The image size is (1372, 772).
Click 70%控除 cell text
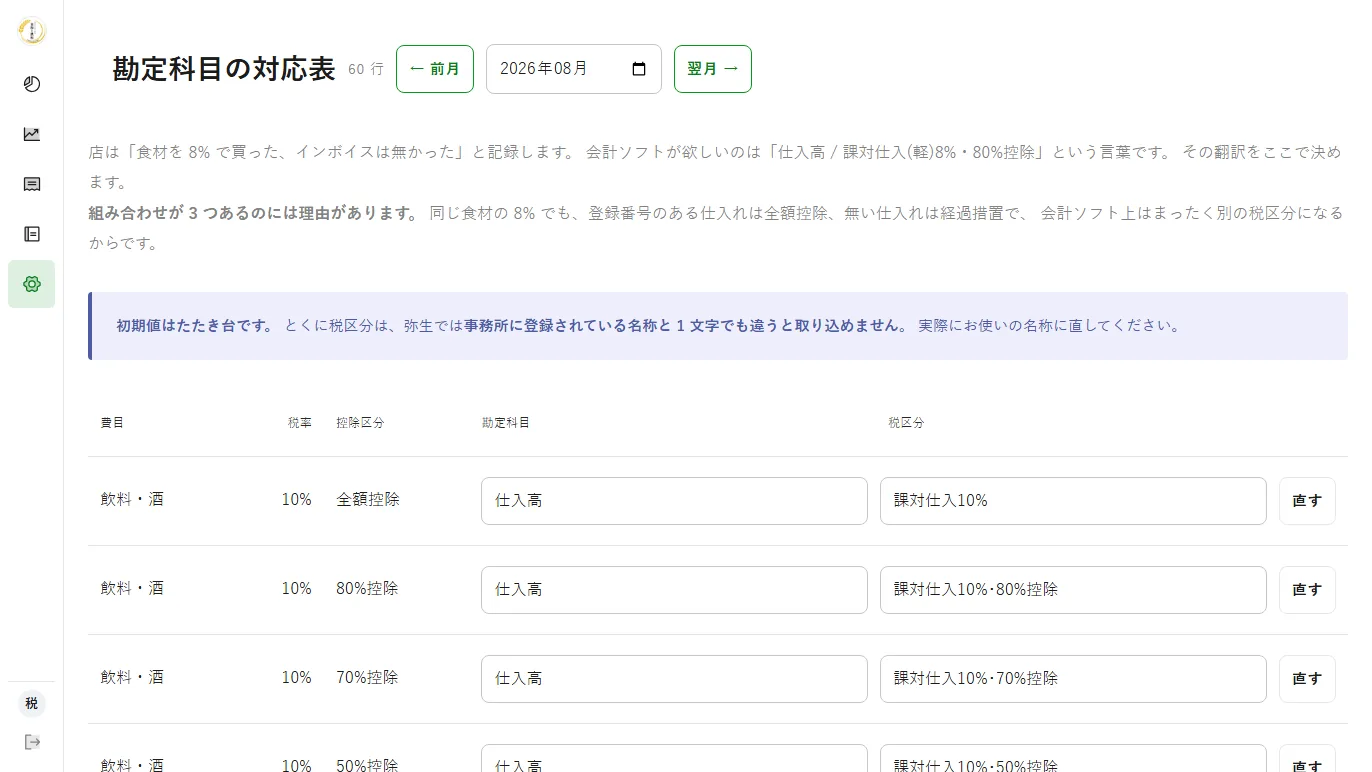pyautogui.click(x=367, y=677)
